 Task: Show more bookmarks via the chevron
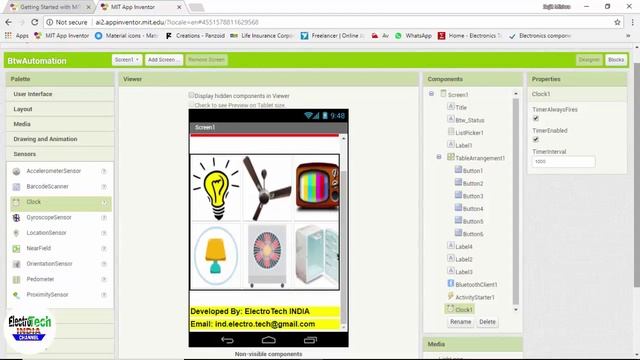coord(628,36)
